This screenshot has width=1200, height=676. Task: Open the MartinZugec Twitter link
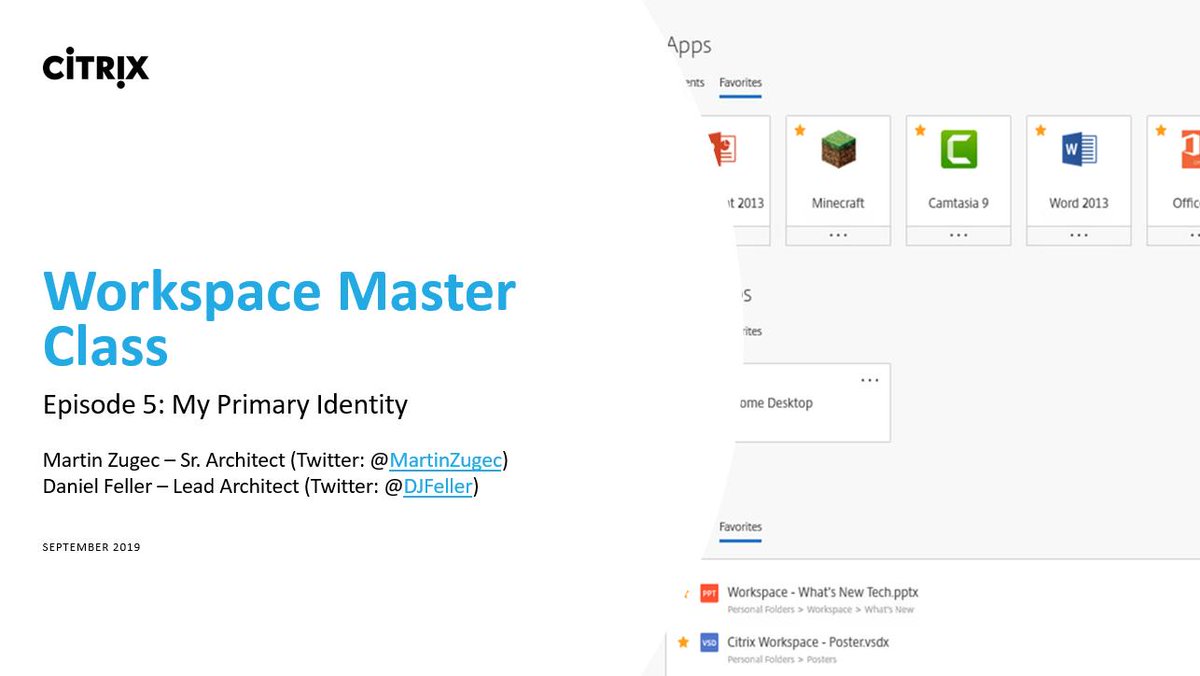[446, 461]
